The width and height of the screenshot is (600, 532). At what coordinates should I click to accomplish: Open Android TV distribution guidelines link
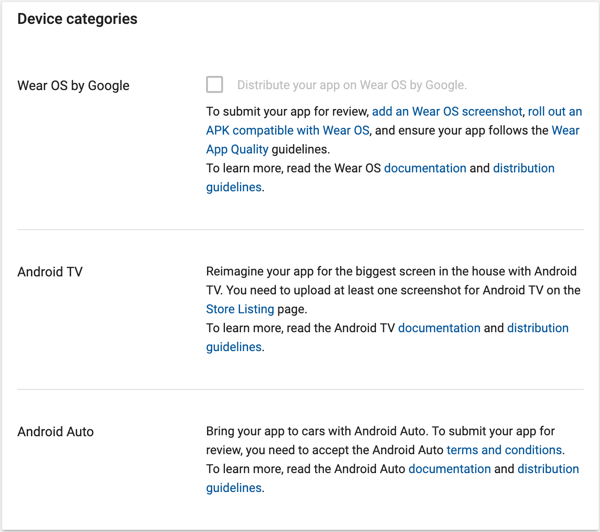coord(538,328)
